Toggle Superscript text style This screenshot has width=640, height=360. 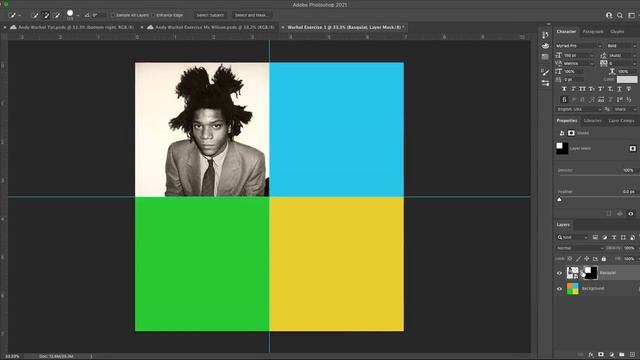click(x=601, y=89)
